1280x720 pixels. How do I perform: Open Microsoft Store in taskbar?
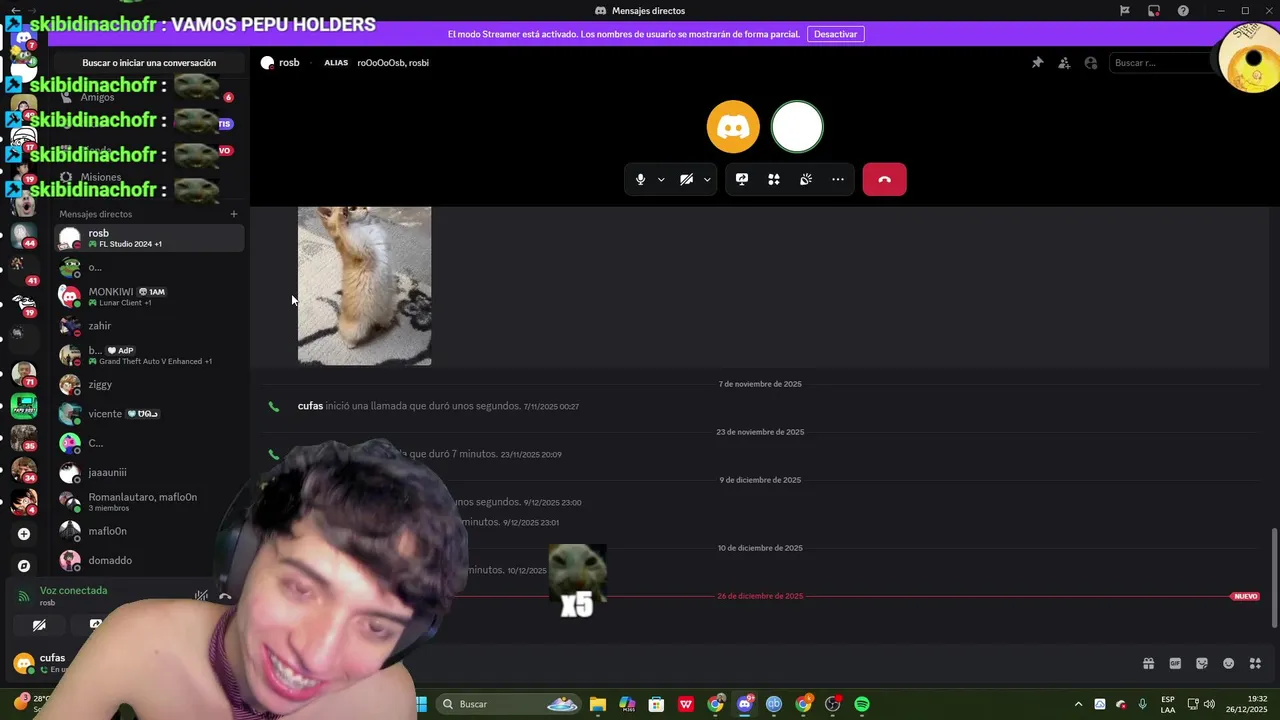(656, 704)
